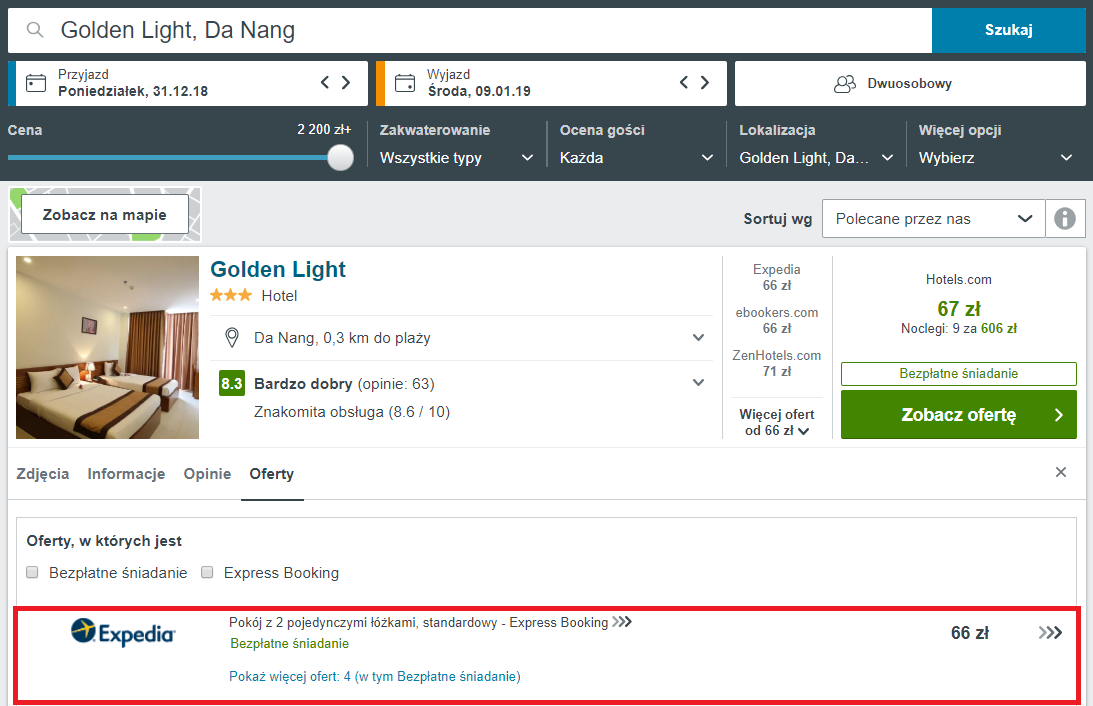Click Hotels.com 67 zł price

coord(958,309)
